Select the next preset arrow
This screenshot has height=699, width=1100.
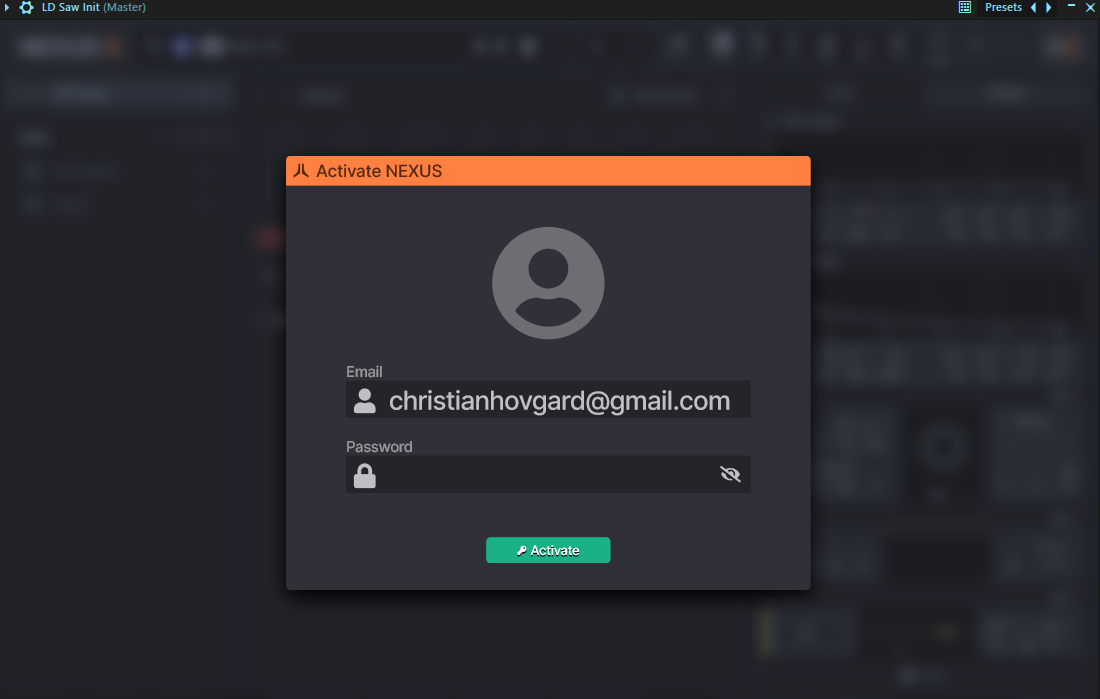point(1049,7)
